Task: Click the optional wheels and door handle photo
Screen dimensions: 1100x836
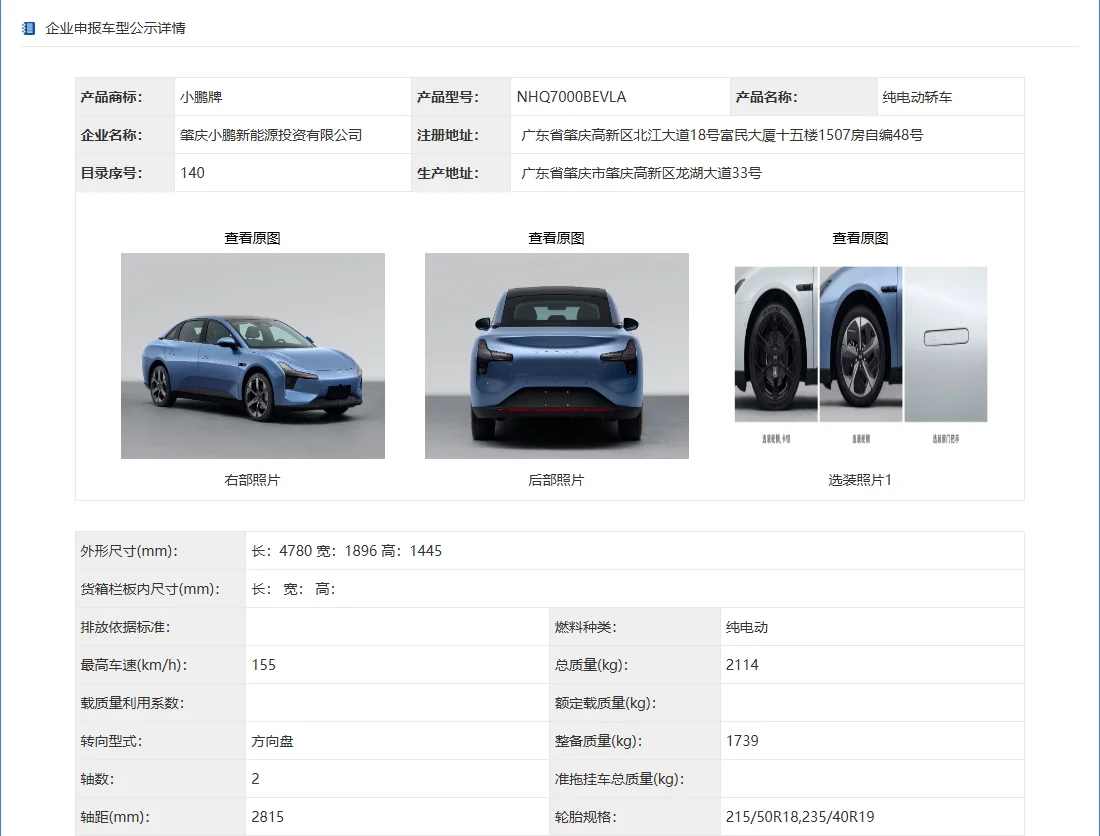Action: pyautogui.click(x=861, y=356)
